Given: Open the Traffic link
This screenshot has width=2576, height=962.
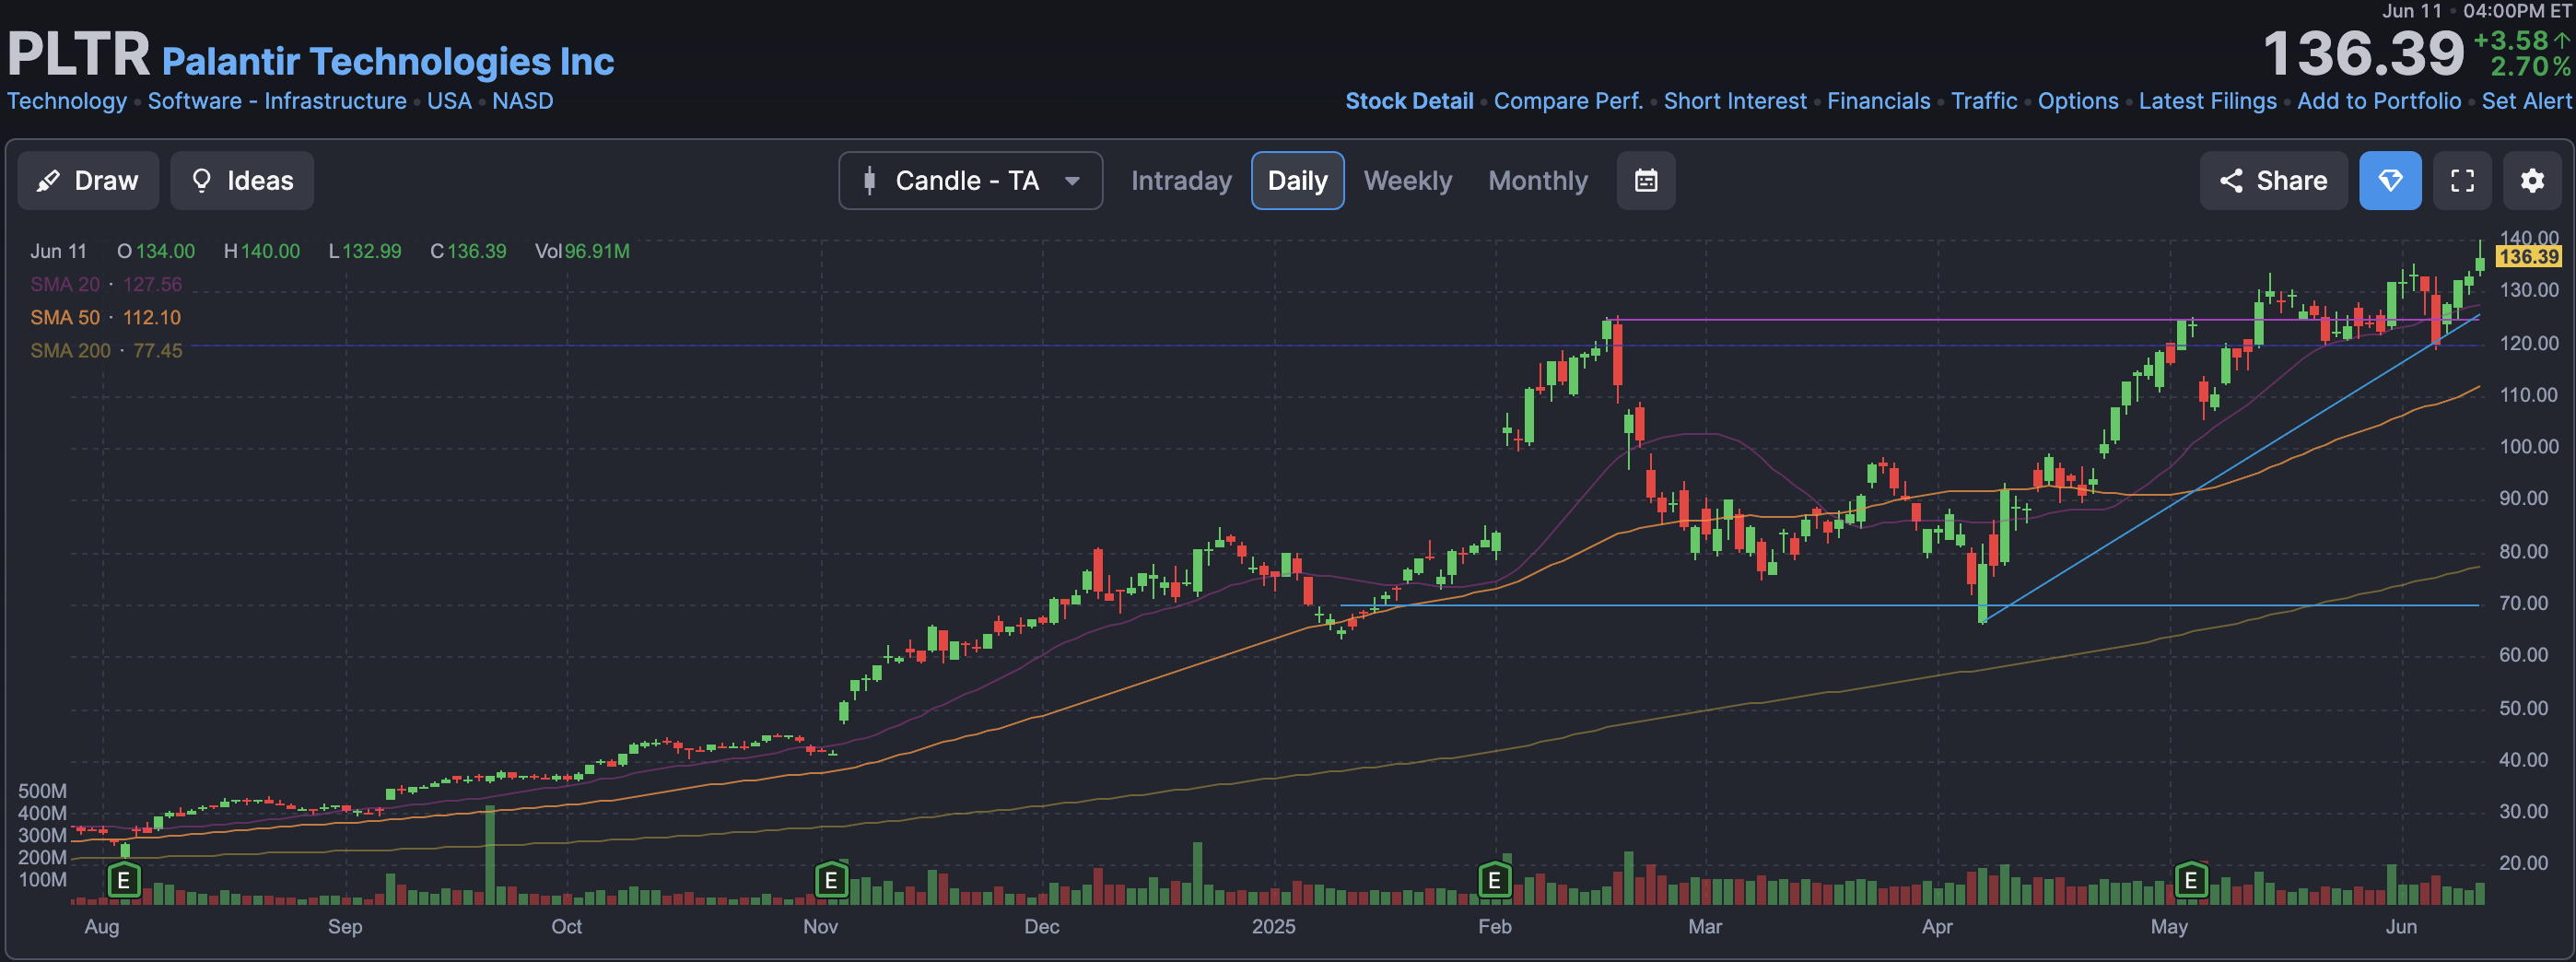Looking at the screenshot, I should coord(1984,101).
